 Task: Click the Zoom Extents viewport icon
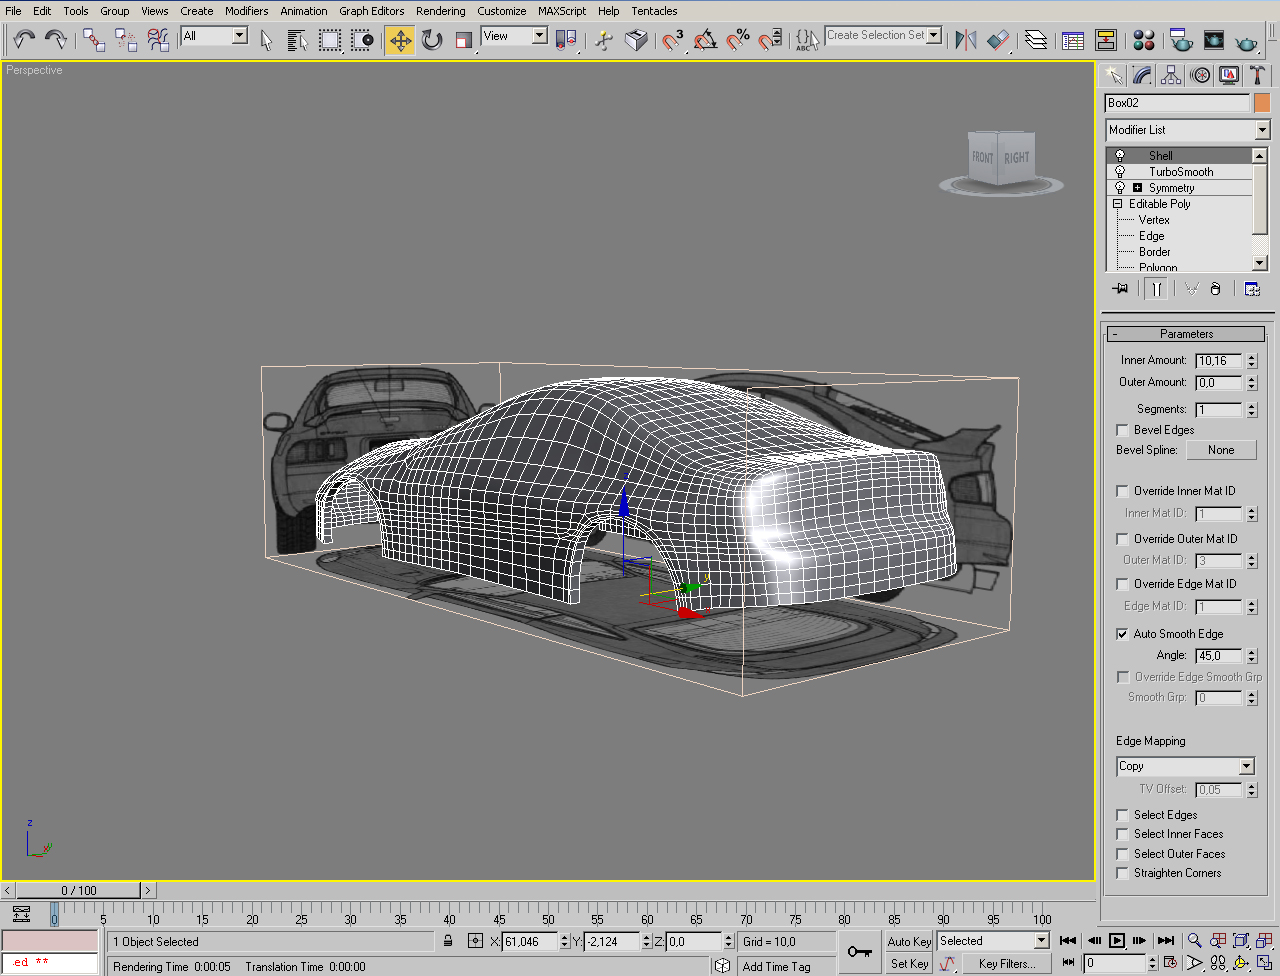(1241, 940)
